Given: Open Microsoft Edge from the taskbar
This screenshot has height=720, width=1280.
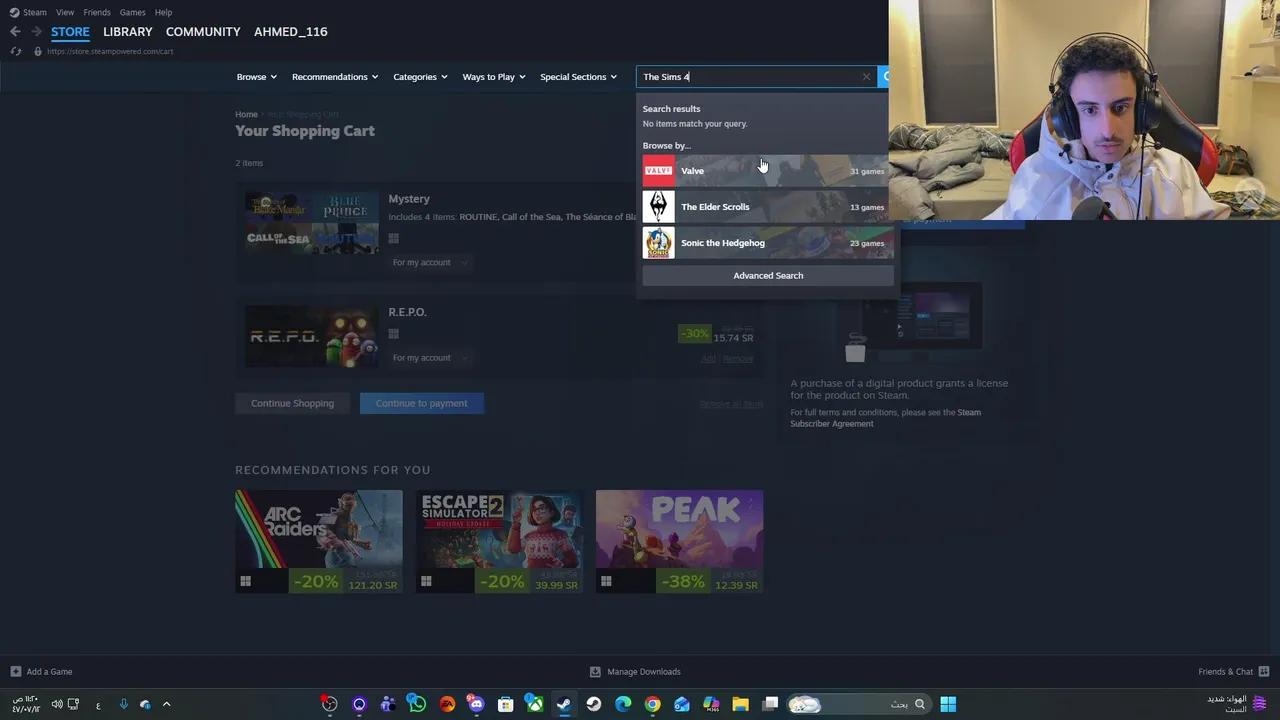Looking at the screenshot, I should (623, 704).
